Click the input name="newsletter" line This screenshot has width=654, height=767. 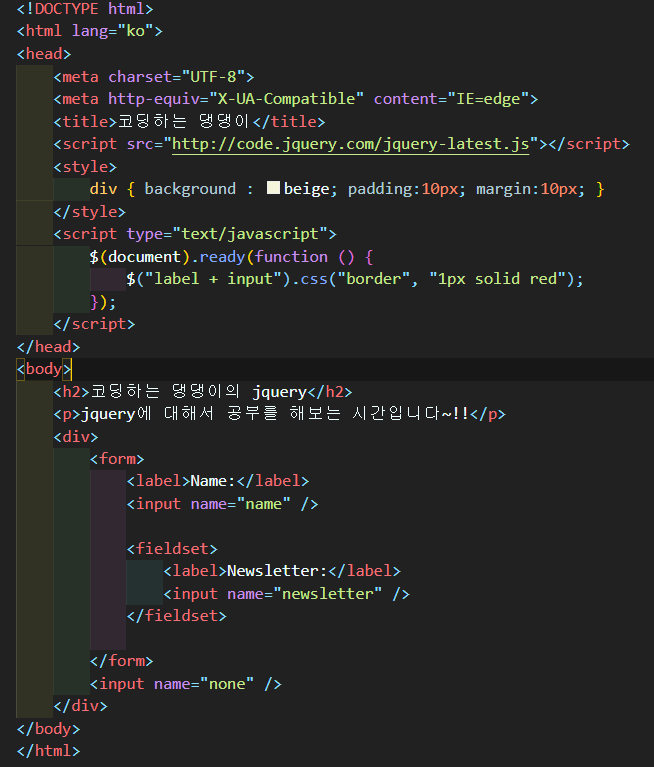pyautogui.click(x=286, y=594)
